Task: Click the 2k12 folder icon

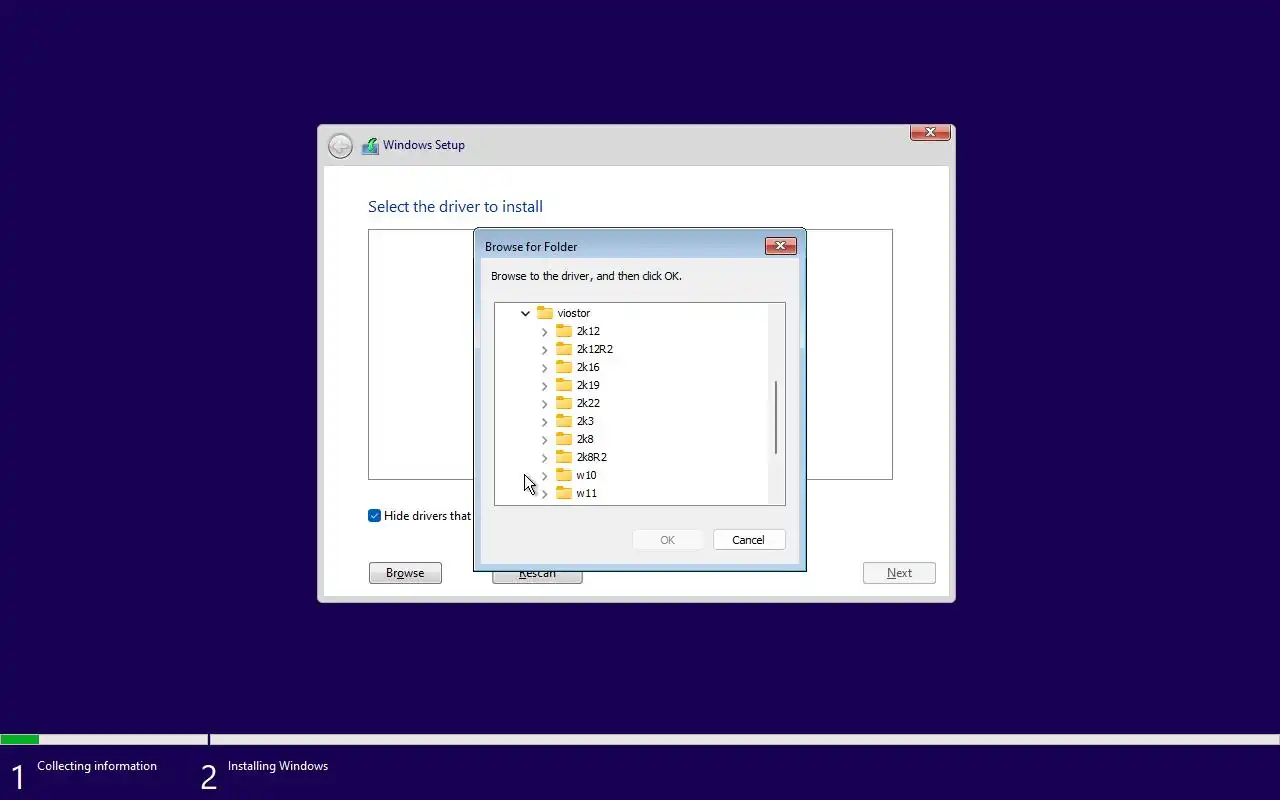Action: pos(564,331)
